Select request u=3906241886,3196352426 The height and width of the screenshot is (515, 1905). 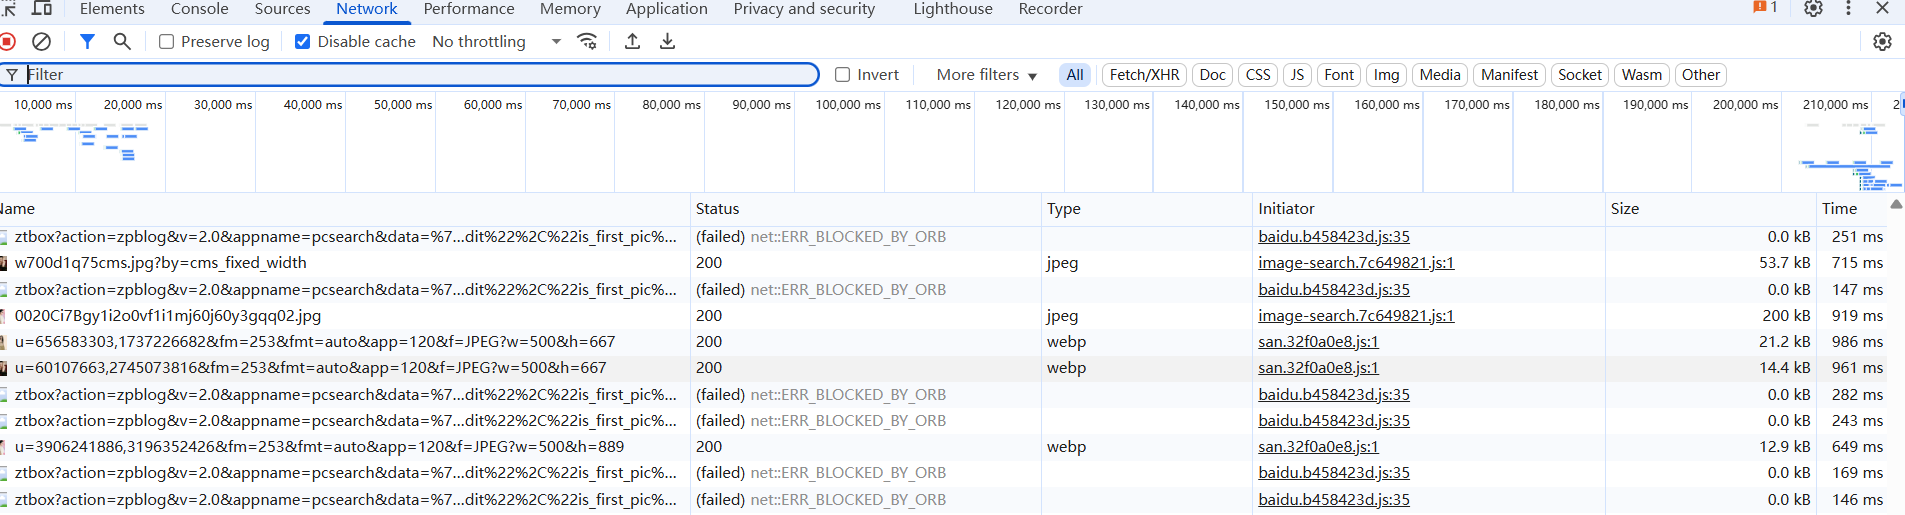319,447
